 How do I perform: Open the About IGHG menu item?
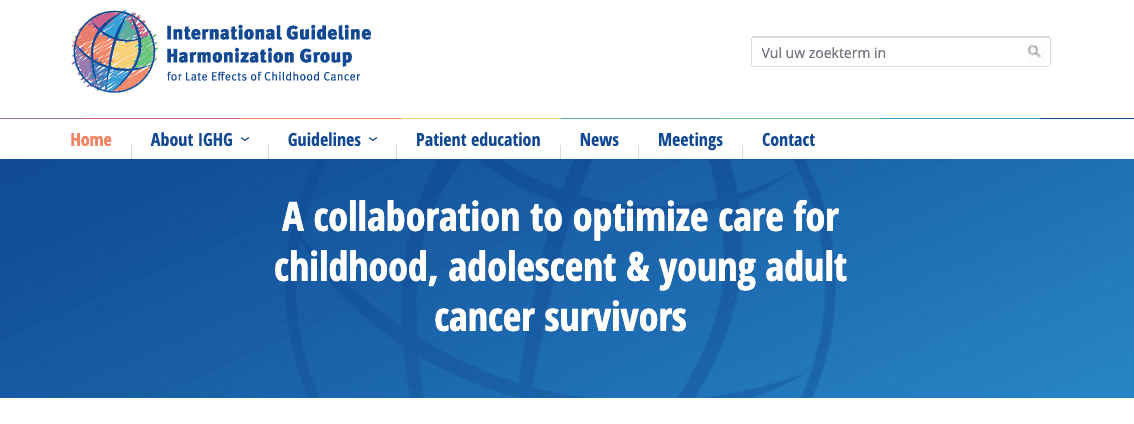tap(192, 140)
